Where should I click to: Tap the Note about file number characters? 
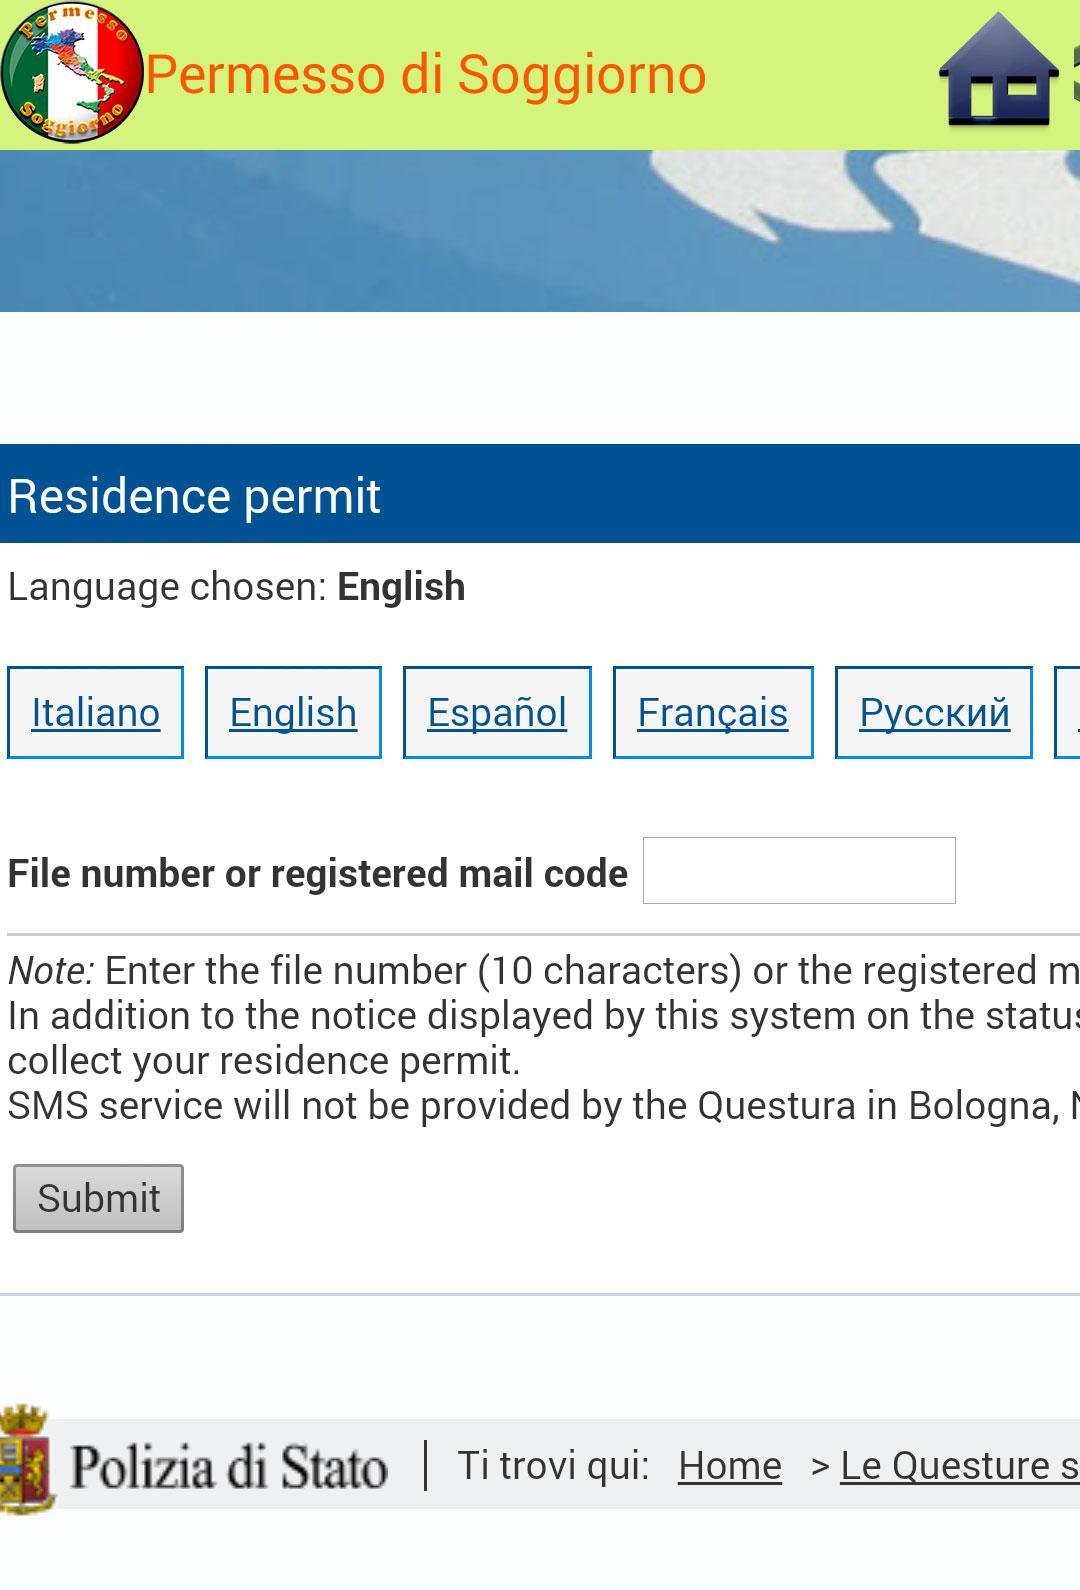point(540,971)
